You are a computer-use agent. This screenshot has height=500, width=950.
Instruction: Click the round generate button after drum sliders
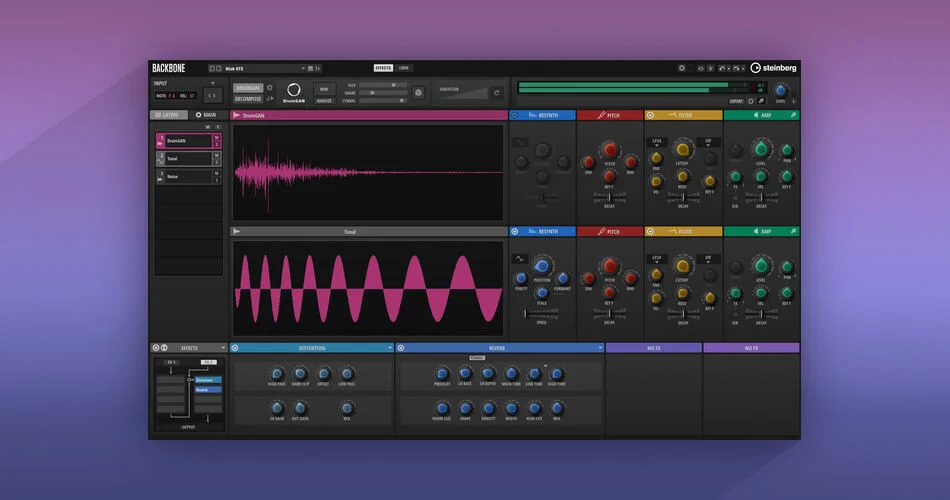(418, 93)
